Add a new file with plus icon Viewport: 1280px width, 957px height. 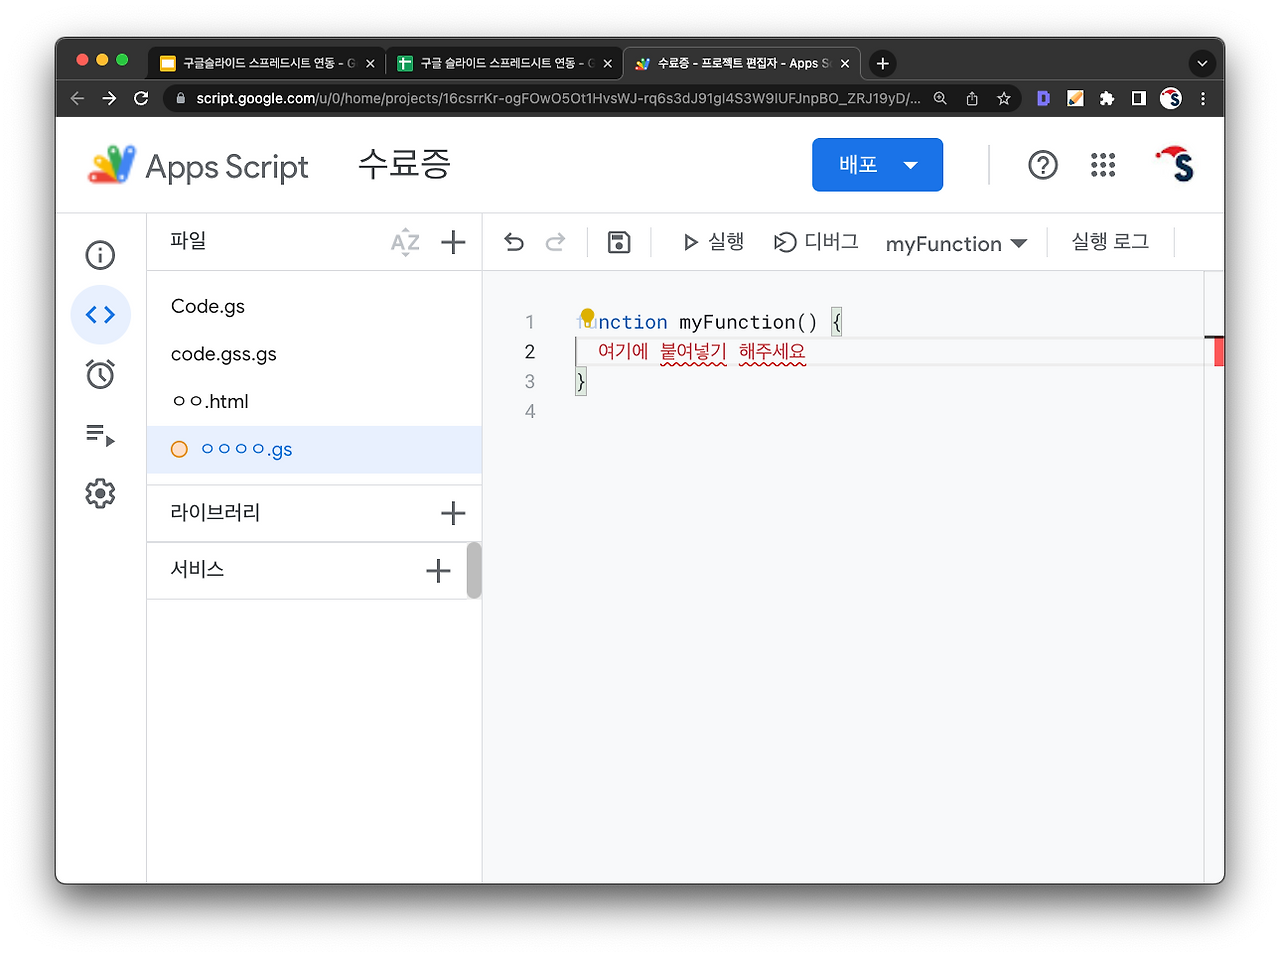point(453,242)
